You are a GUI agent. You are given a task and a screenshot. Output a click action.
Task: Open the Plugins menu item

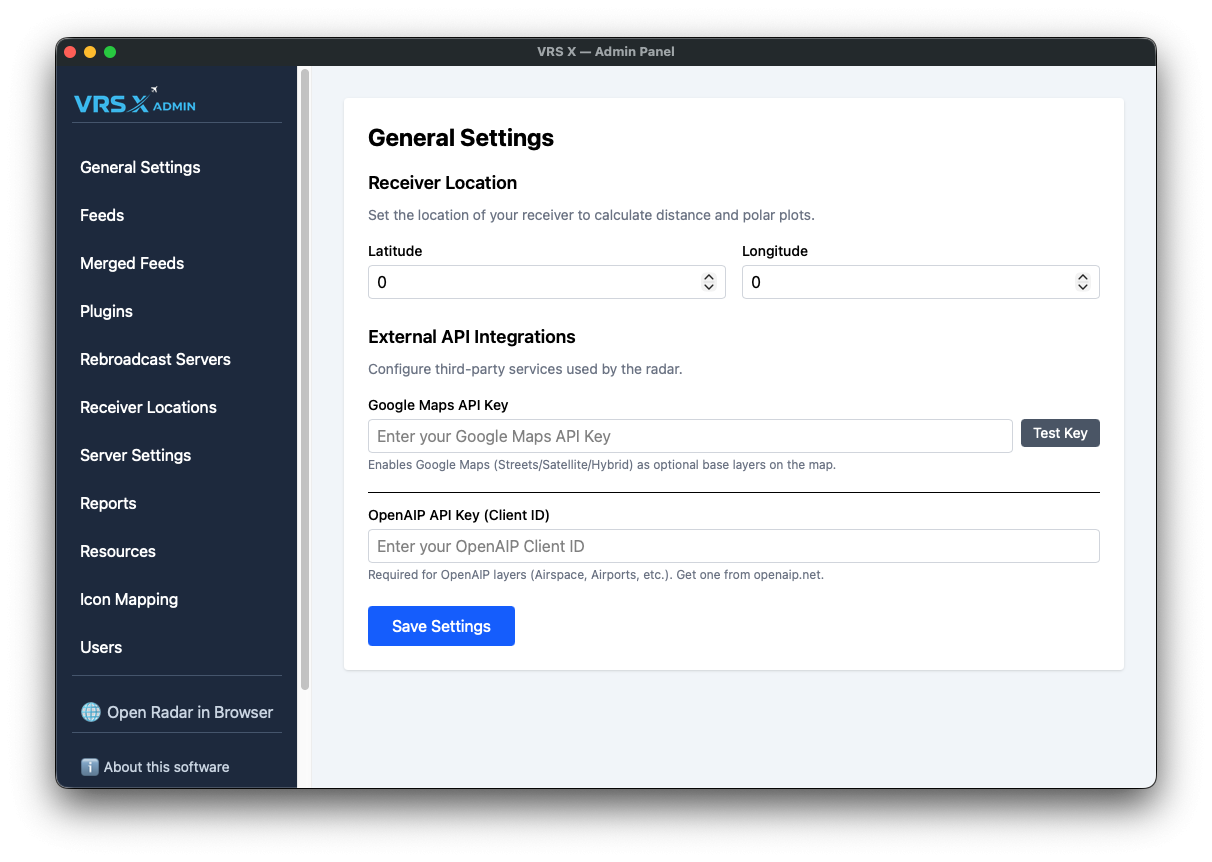click(x=106, y=311)
